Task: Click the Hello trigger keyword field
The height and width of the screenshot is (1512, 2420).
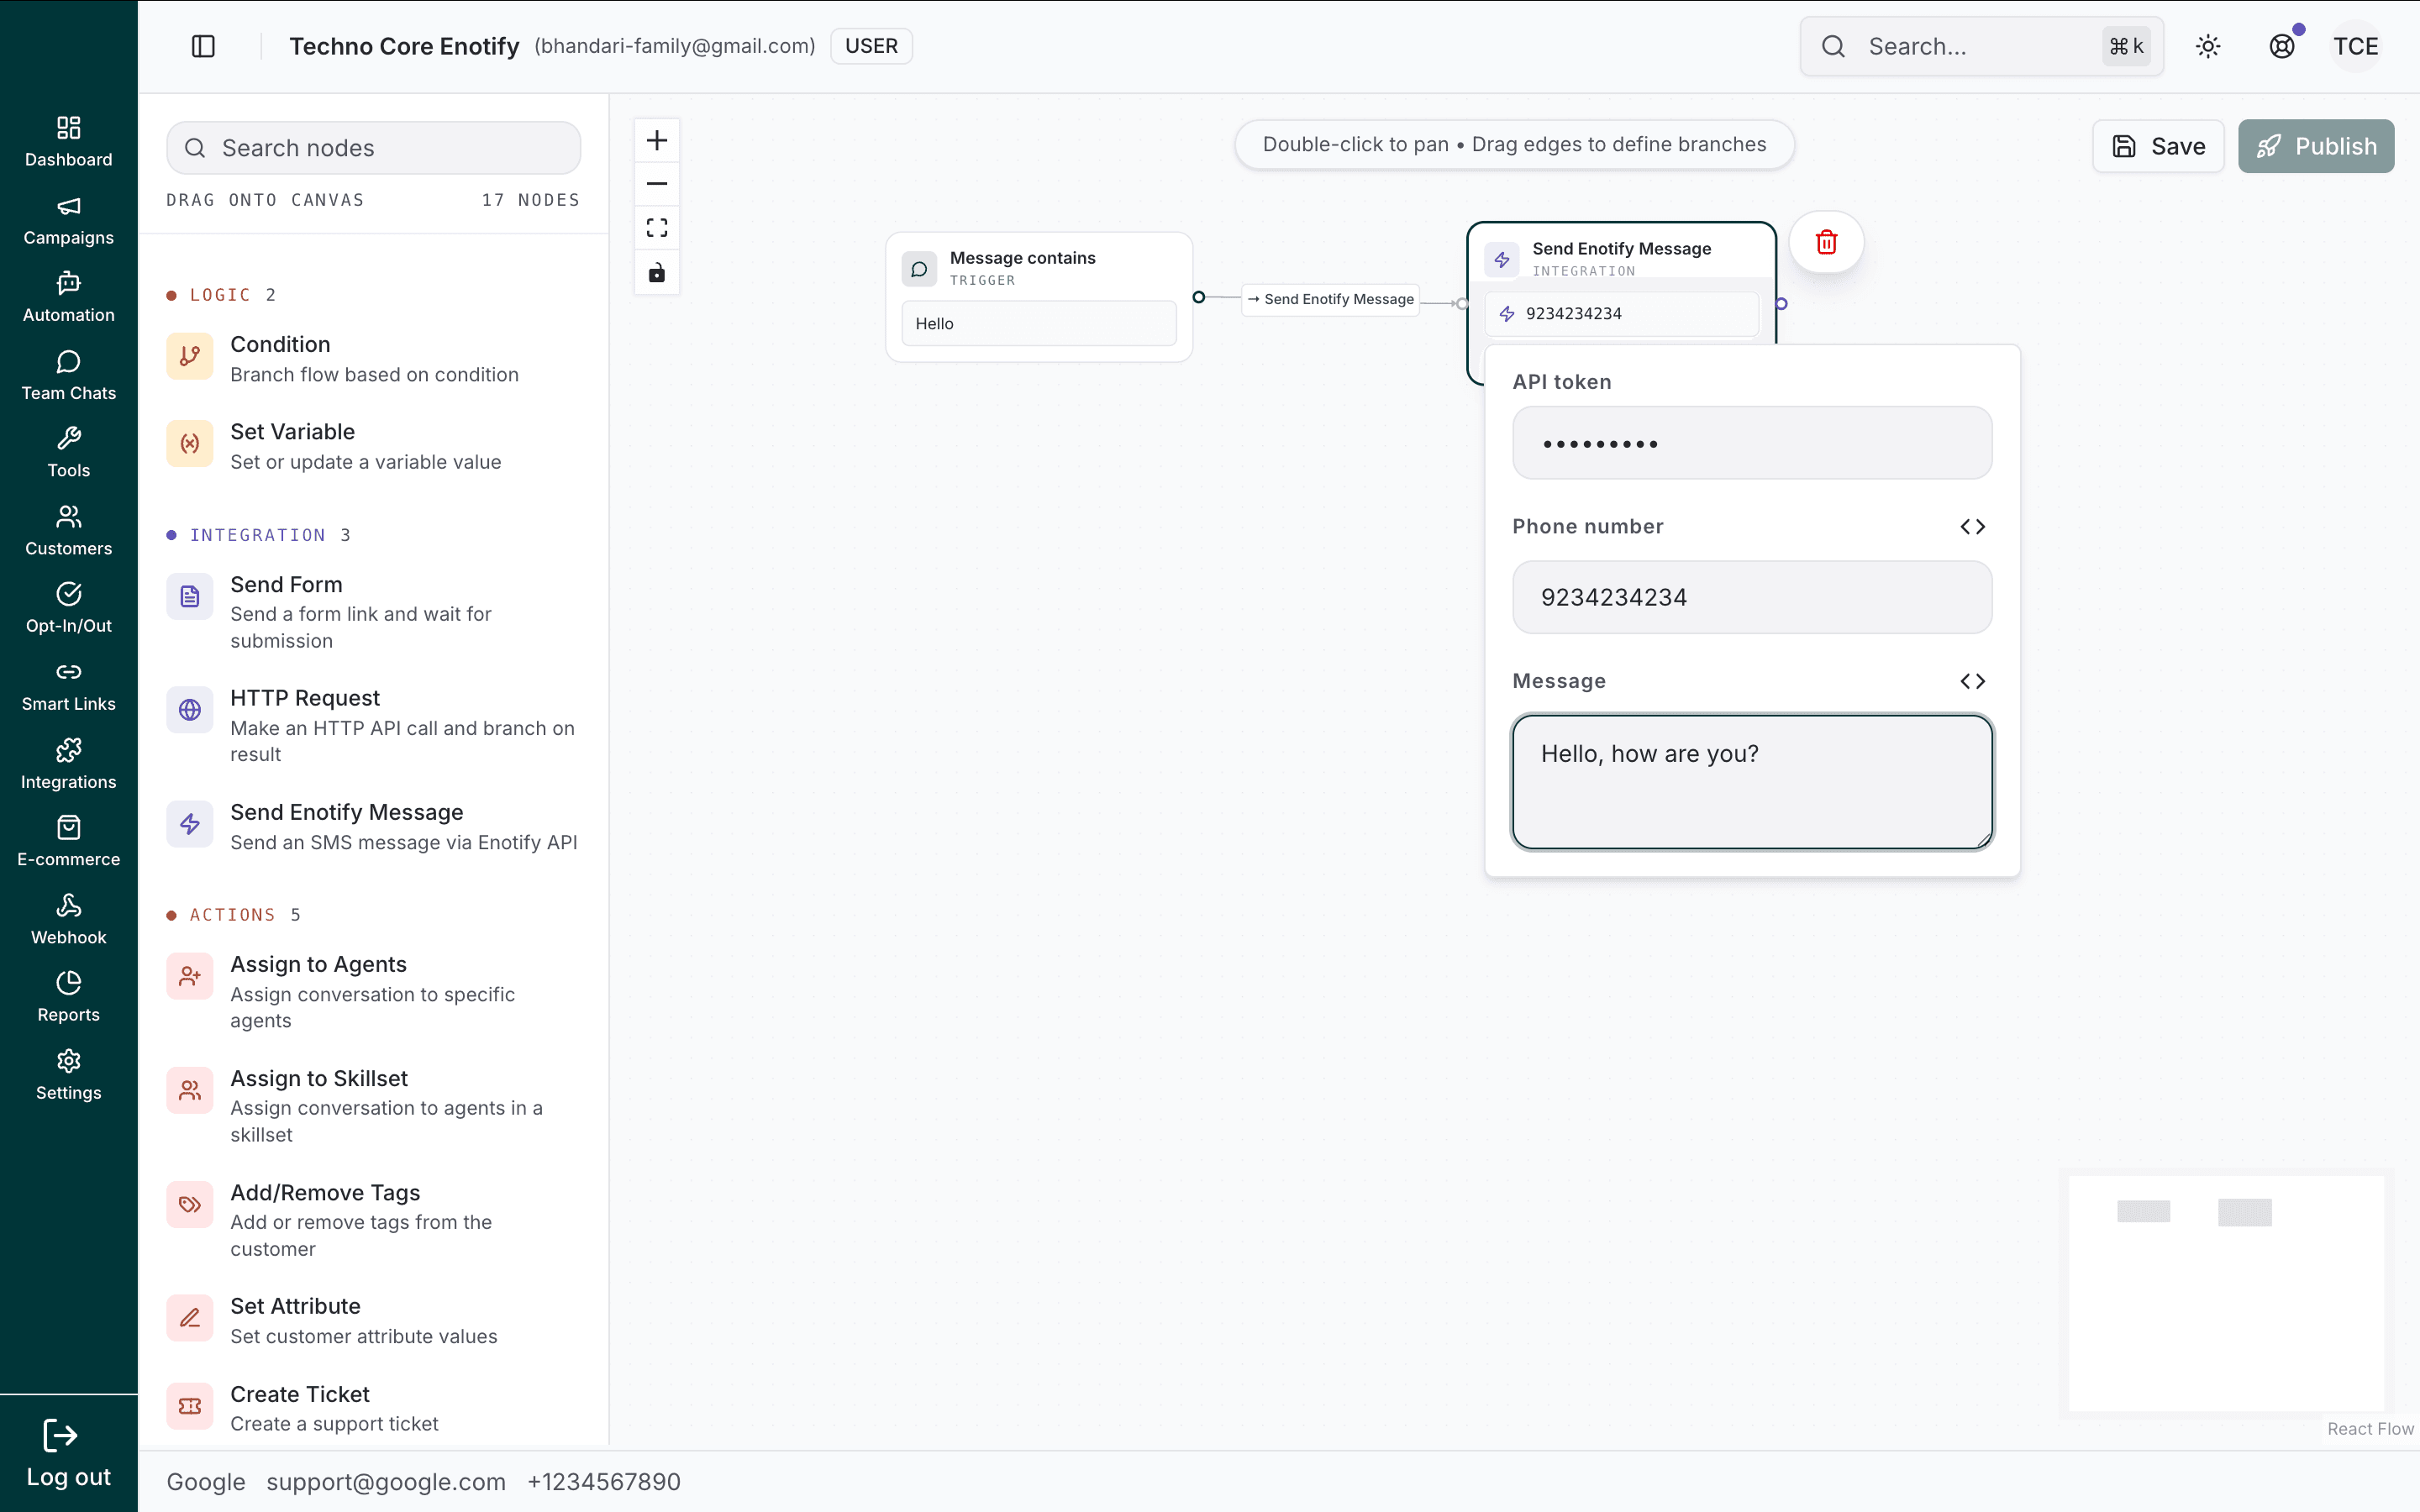Action: point(1039,324)
